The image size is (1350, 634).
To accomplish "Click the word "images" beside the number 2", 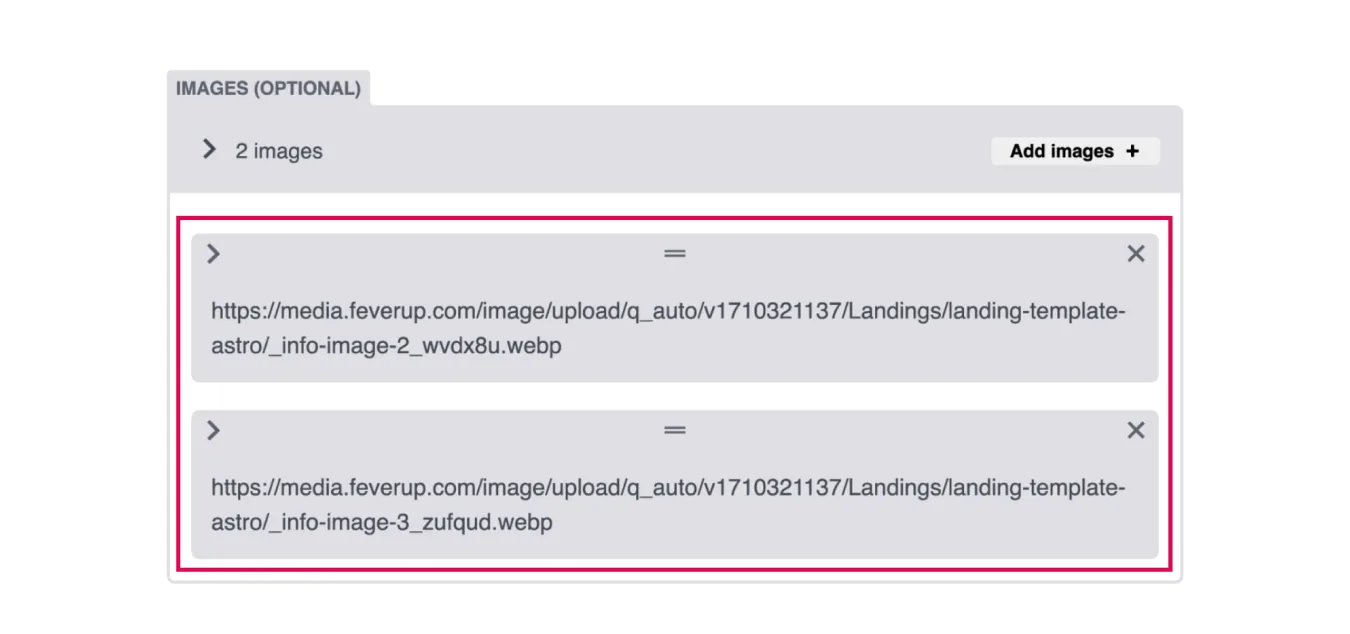I will tap(288, 151).
